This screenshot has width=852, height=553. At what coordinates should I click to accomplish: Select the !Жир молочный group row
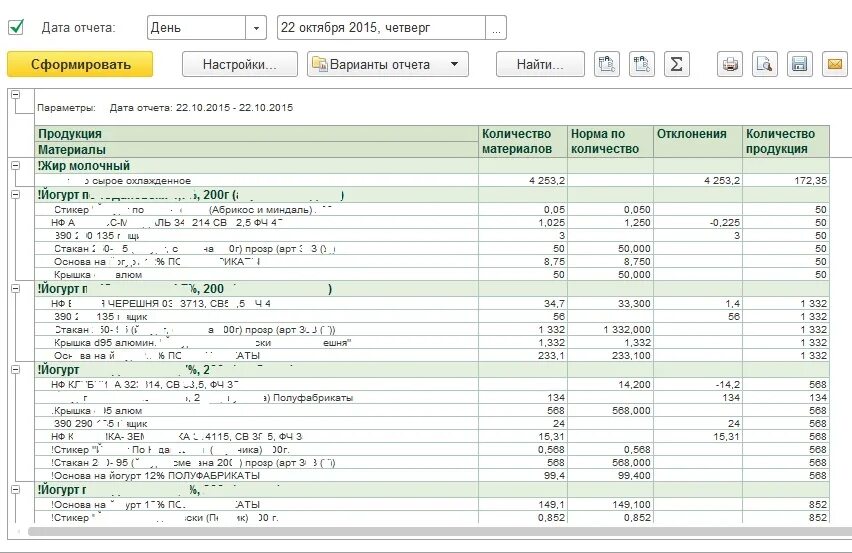(x=433, y=166)
